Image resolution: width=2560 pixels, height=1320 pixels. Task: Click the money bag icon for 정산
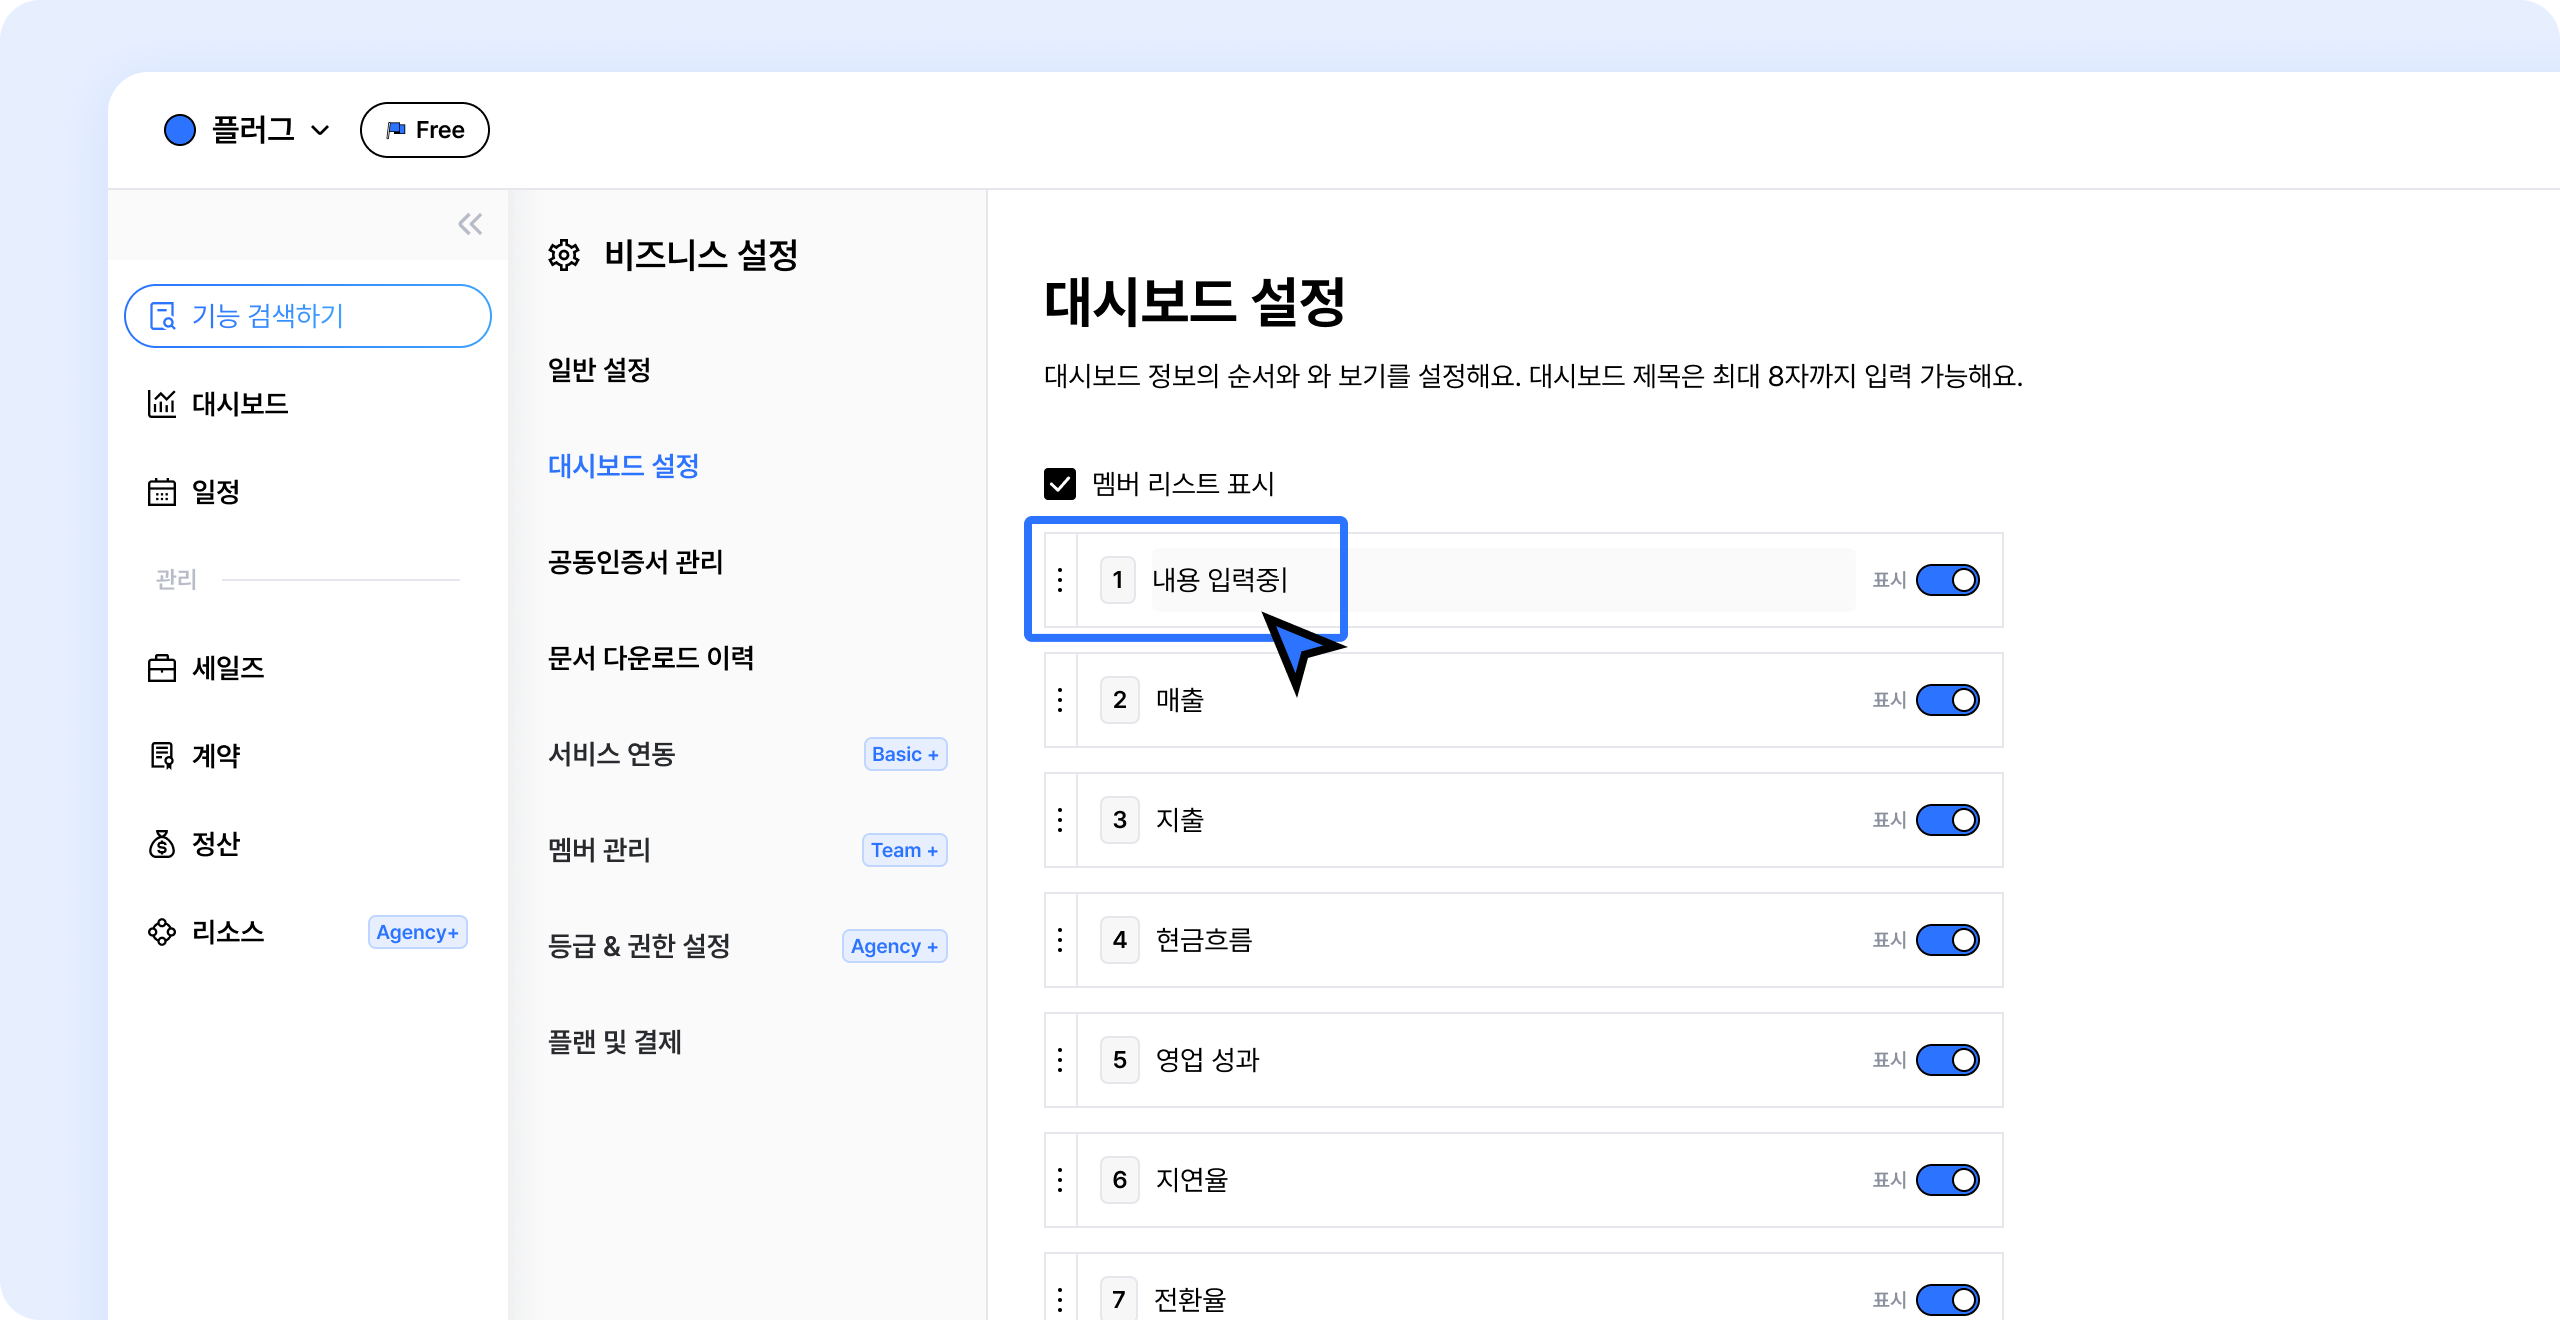point(162,844)
